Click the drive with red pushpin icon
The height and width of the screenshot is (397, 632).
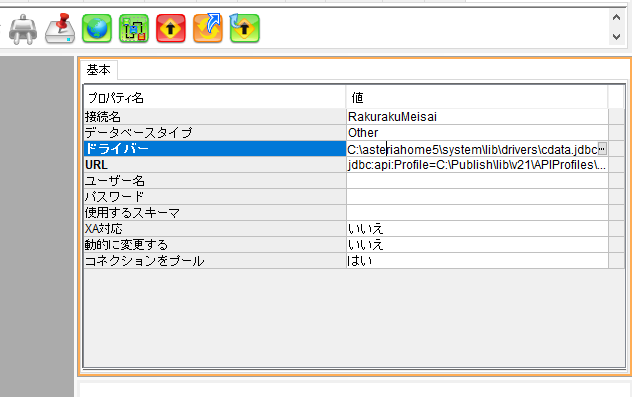pyautogui.click(x=60, y=28)
